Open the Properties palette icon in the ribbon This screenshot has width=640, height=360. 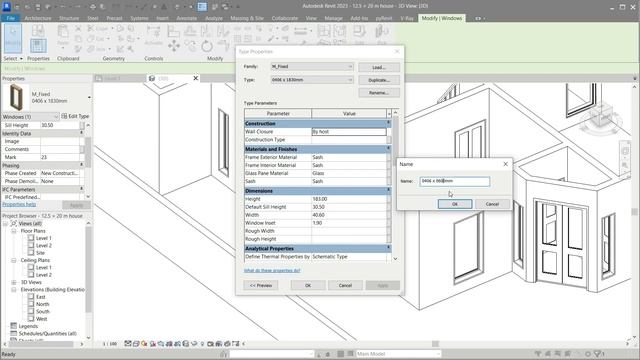pos(38,46)
